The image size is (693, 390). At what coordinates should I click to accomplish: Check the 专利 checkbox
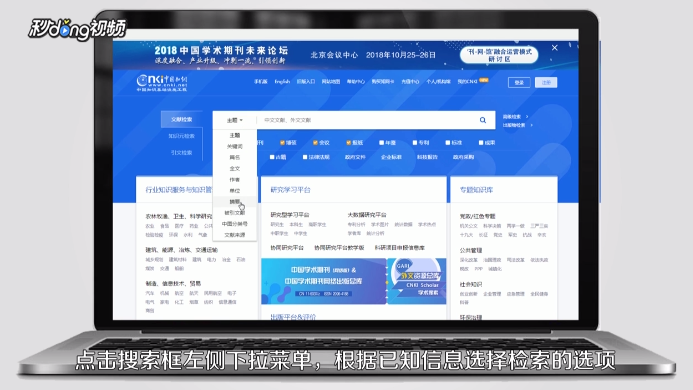(415, 143)
